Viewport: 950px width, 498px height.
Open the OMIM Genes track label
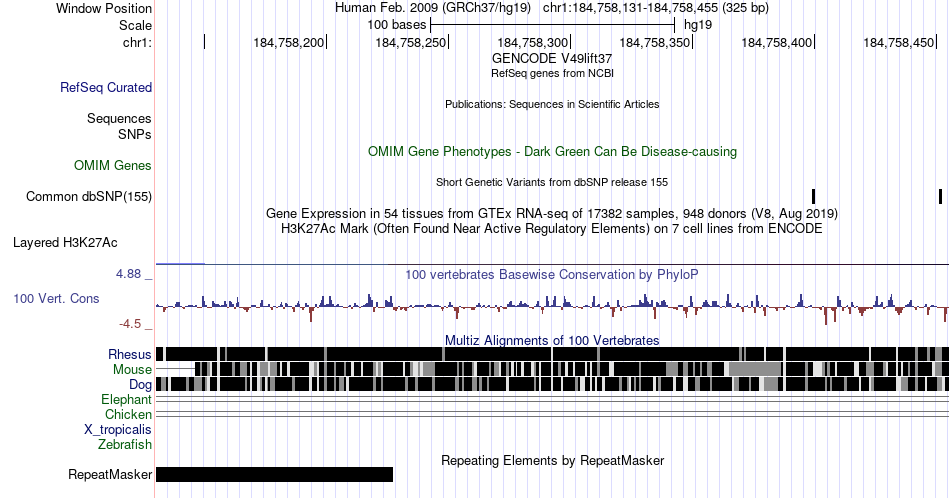click(113, 165)
